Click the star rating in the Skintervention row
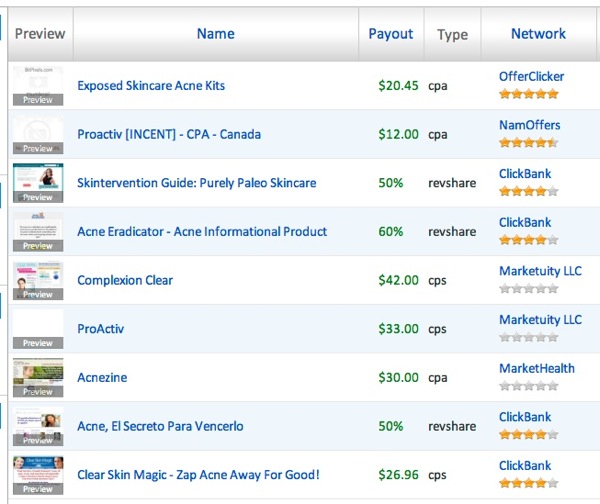Screen dimensions: 600x504 (x=529, y=191)
